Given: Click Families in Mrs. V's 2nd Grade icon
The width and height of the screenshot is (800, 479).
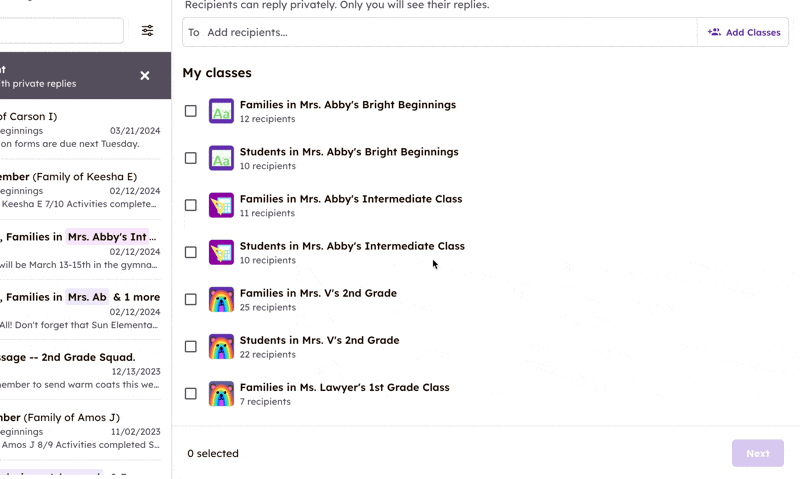Looking at the screenshot, I should click(221, 299).
